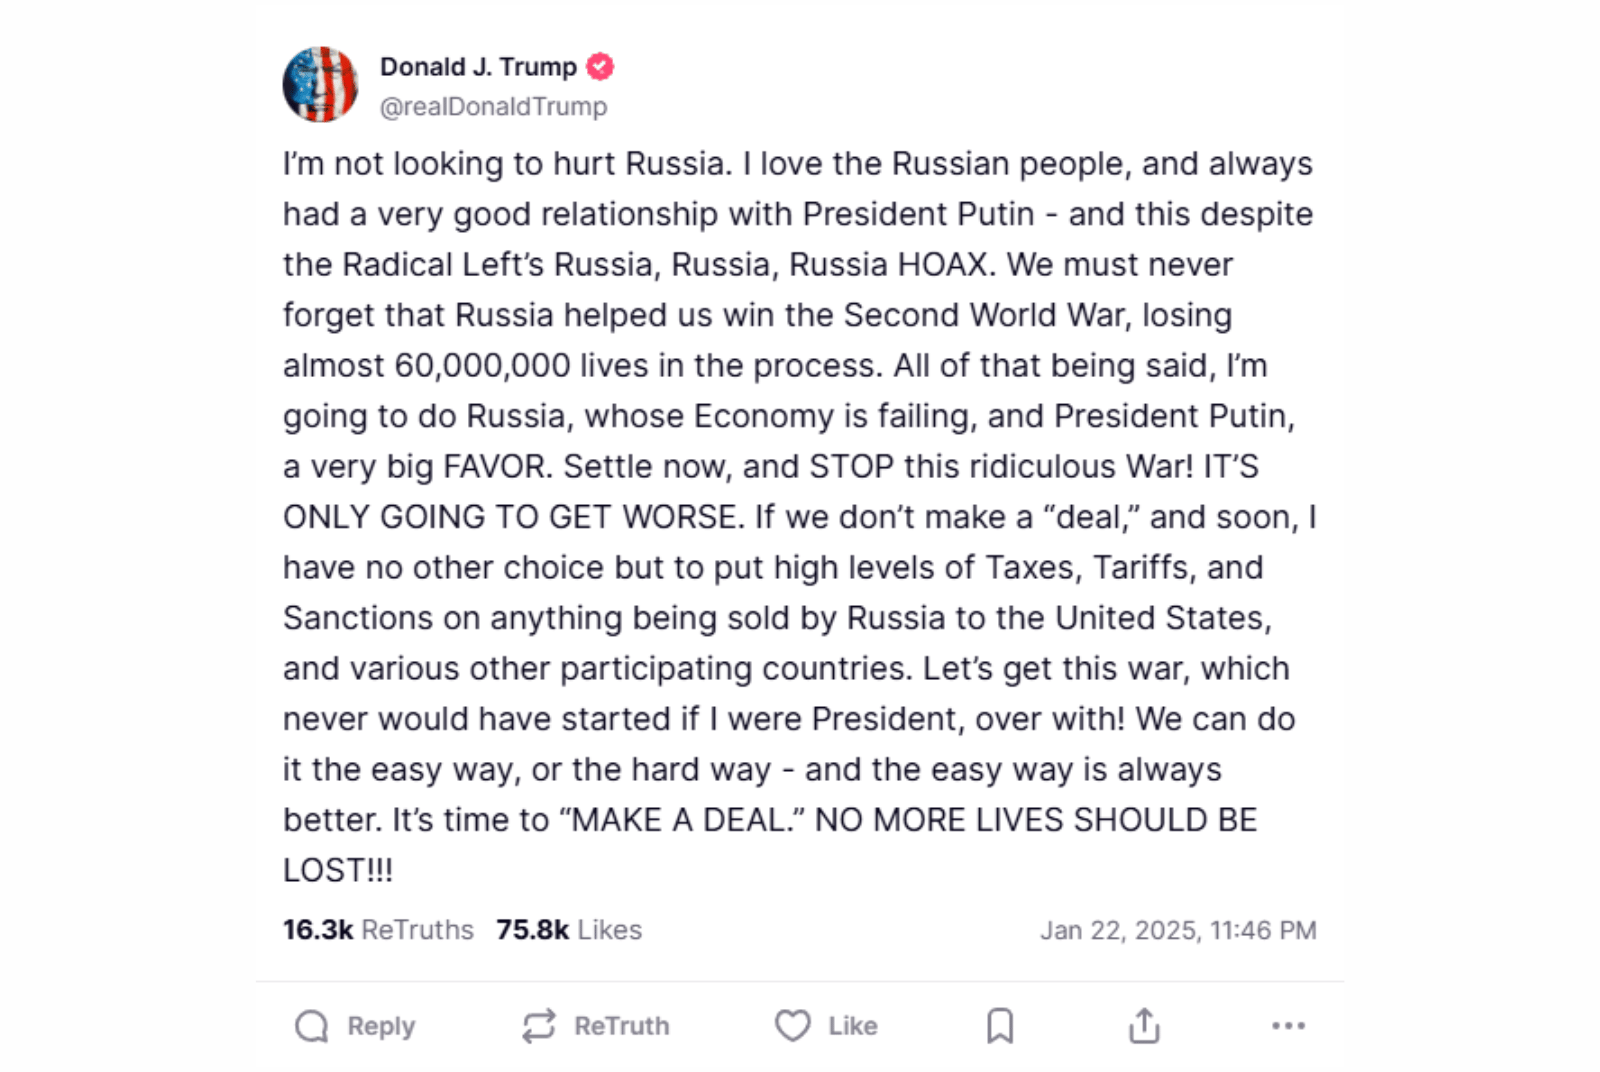
Task: Click the Jan 22, 2025 timestamp
Action: pyautogui.click(x=1178, y=931)
